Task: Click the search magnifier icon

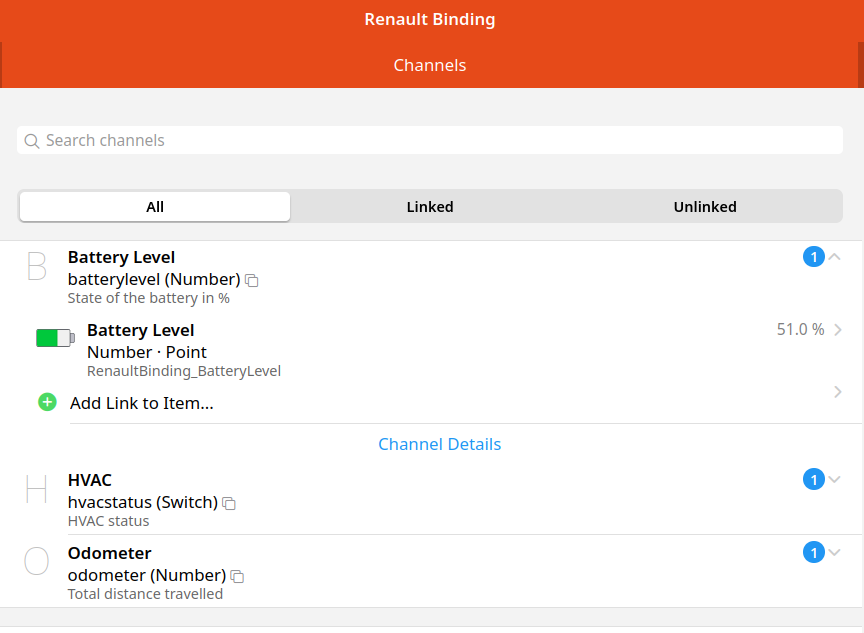Action: coord(32,141)
